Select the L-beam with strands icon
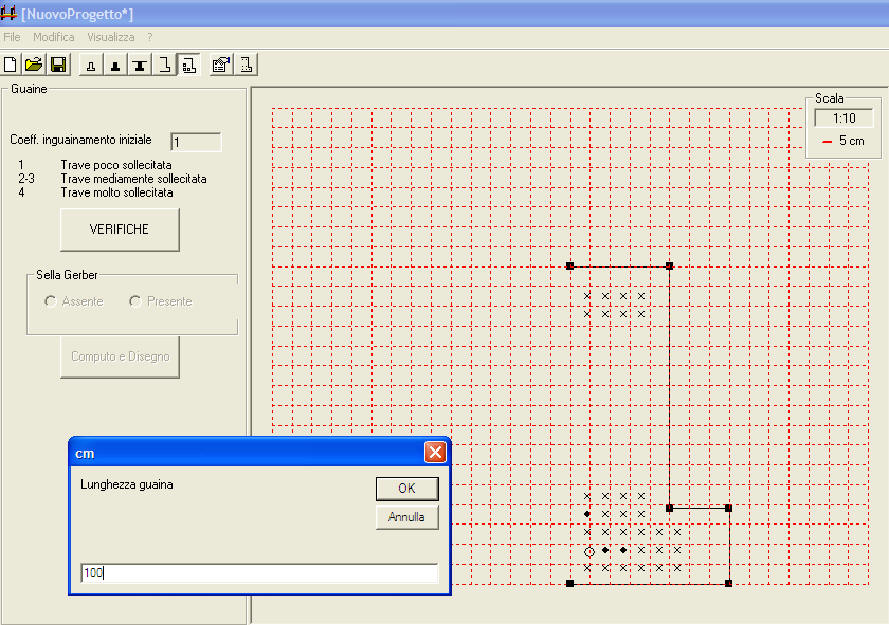Image resolution: width=889 pixels, height=625 pixels. [x=188, y=65]
